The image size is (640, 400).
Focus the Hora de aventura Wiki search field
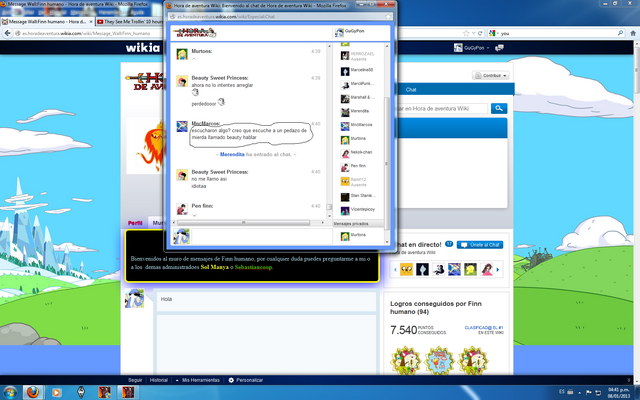coord(442,109)
